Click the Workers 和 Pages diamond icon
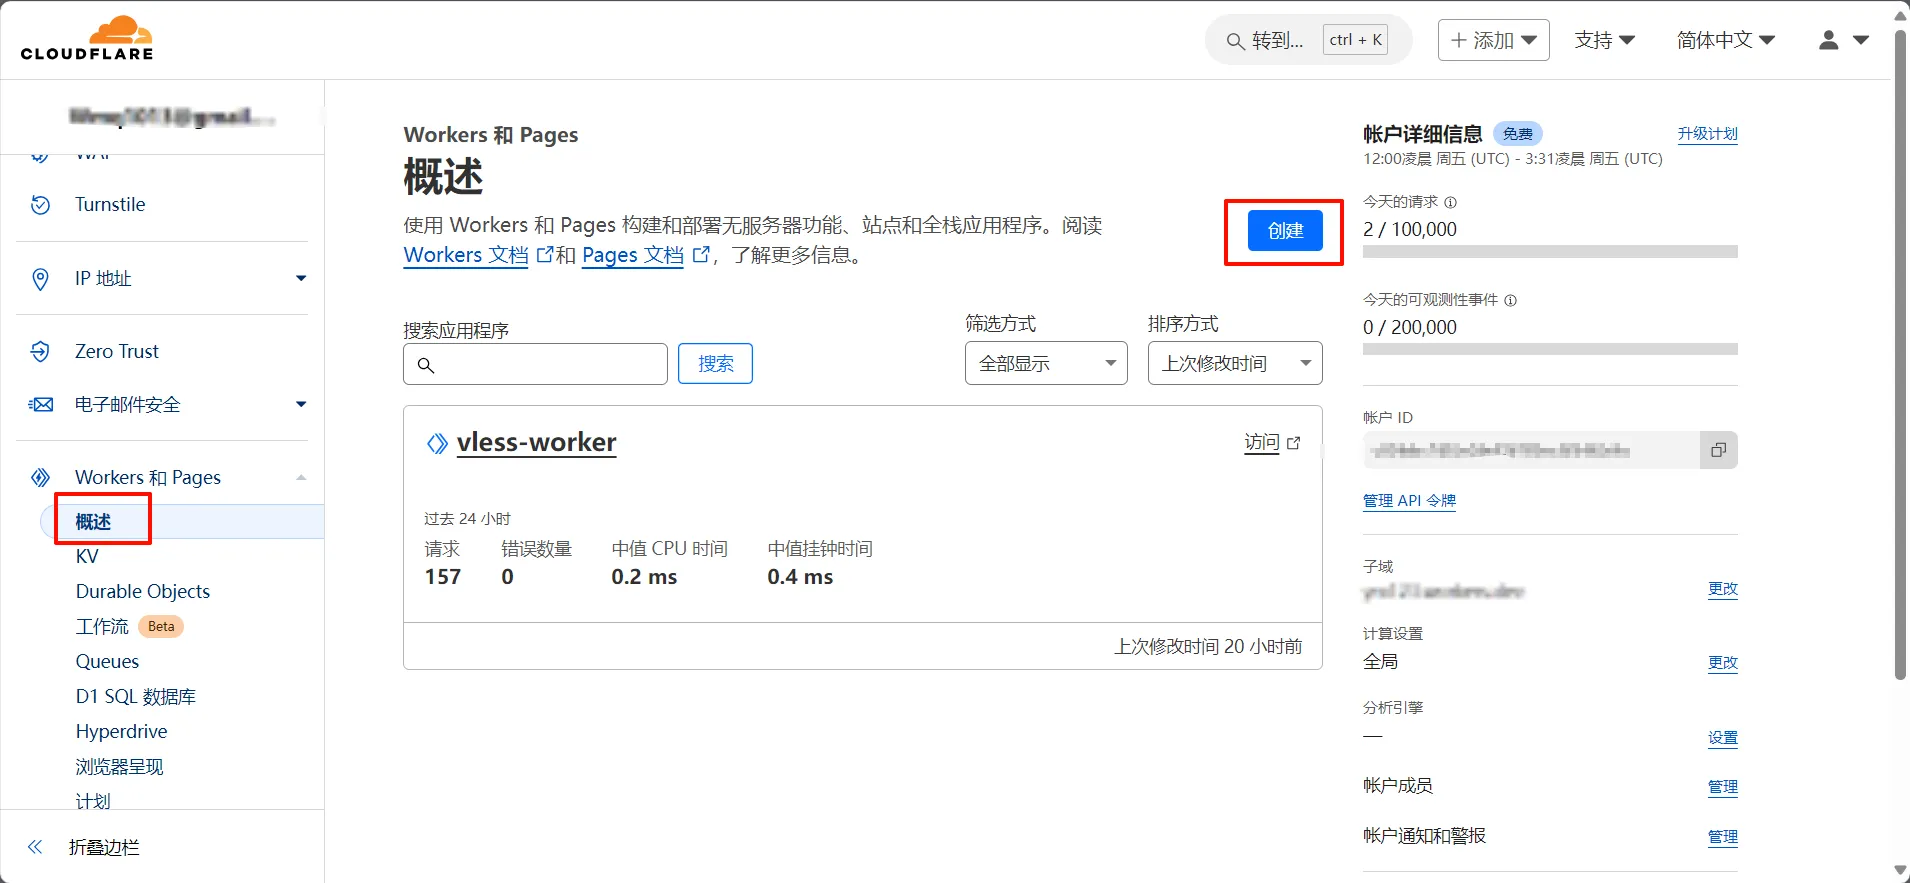This screenshot has height=883, width=1910. [40, 478]
